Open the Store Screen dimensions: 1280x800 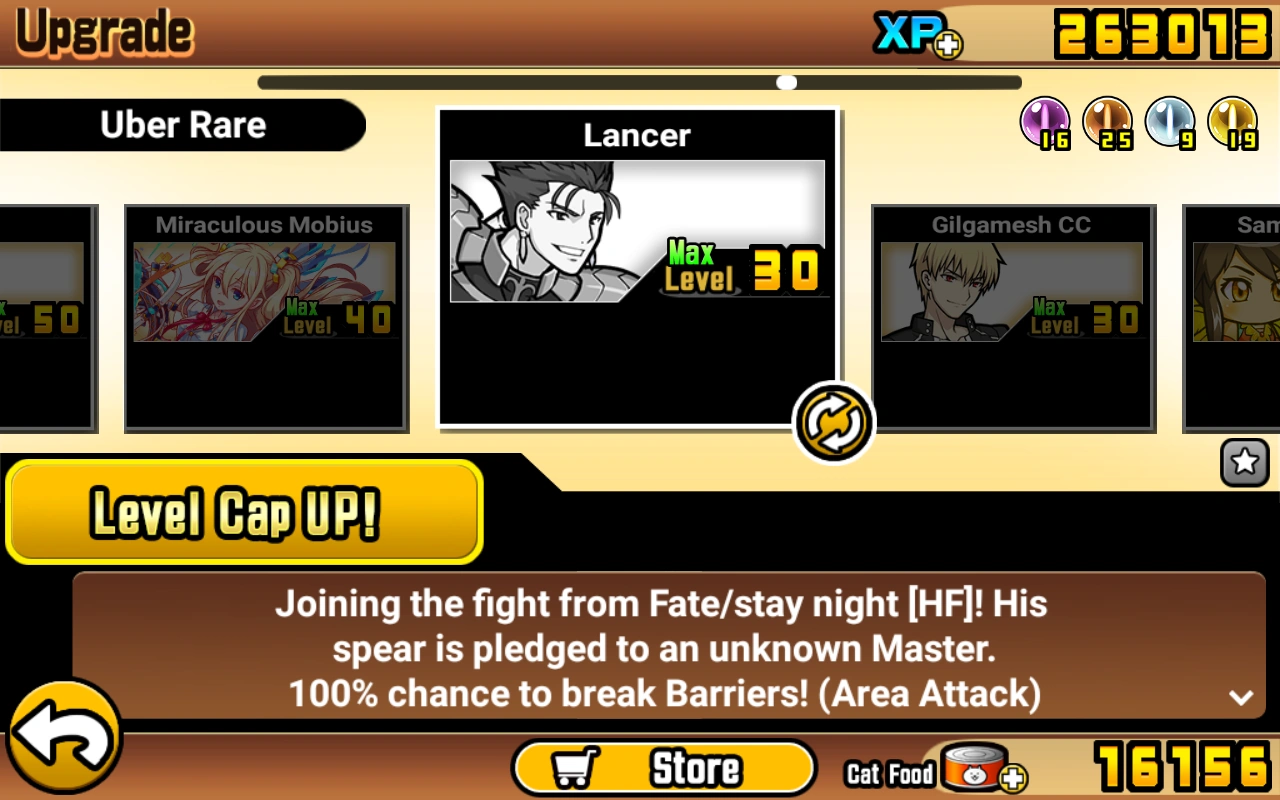tap(664, 768)
